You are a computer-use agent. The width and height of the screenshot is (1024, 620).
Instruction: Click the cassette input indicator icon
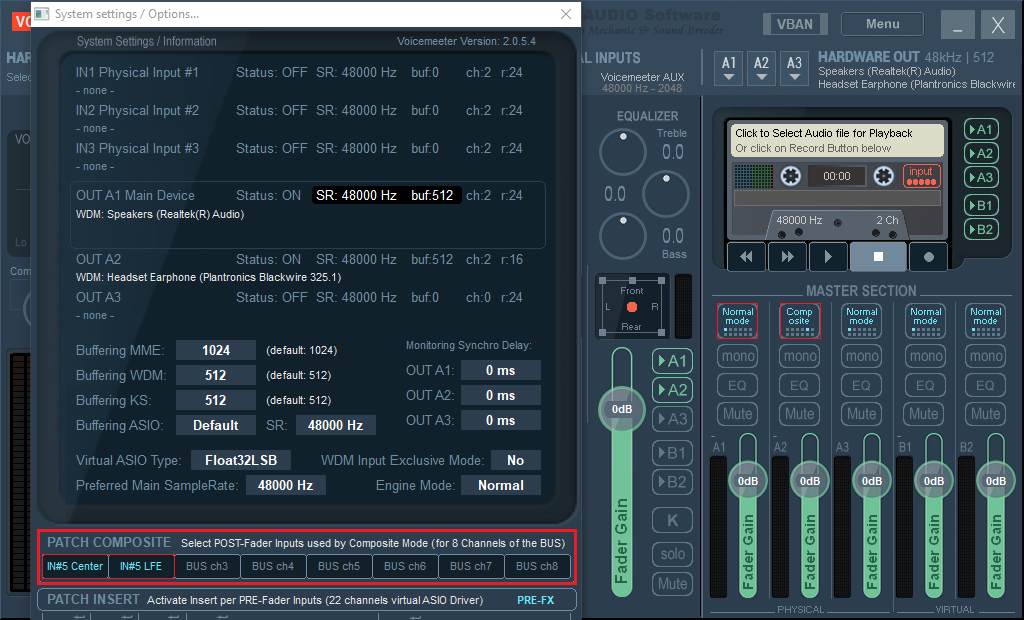pyautogui.click(x=921, y=176)
